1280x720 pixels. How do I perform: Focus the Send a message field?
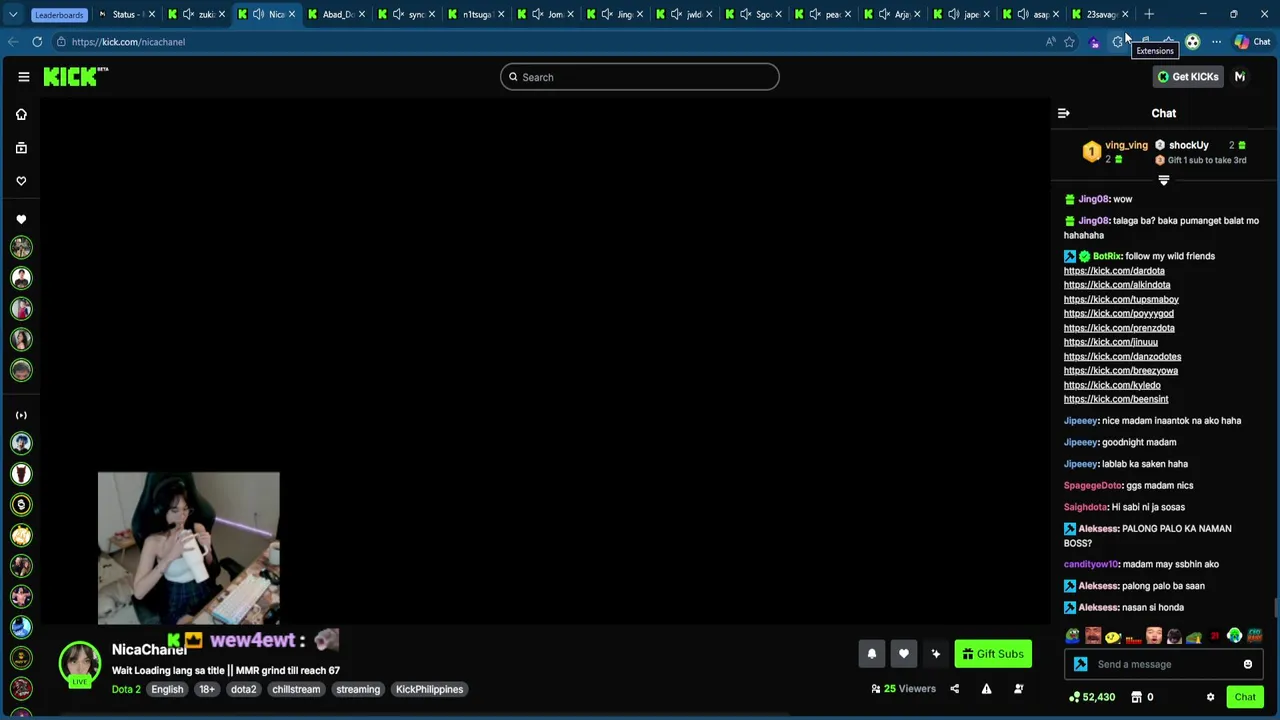[x=1165, y=664]
